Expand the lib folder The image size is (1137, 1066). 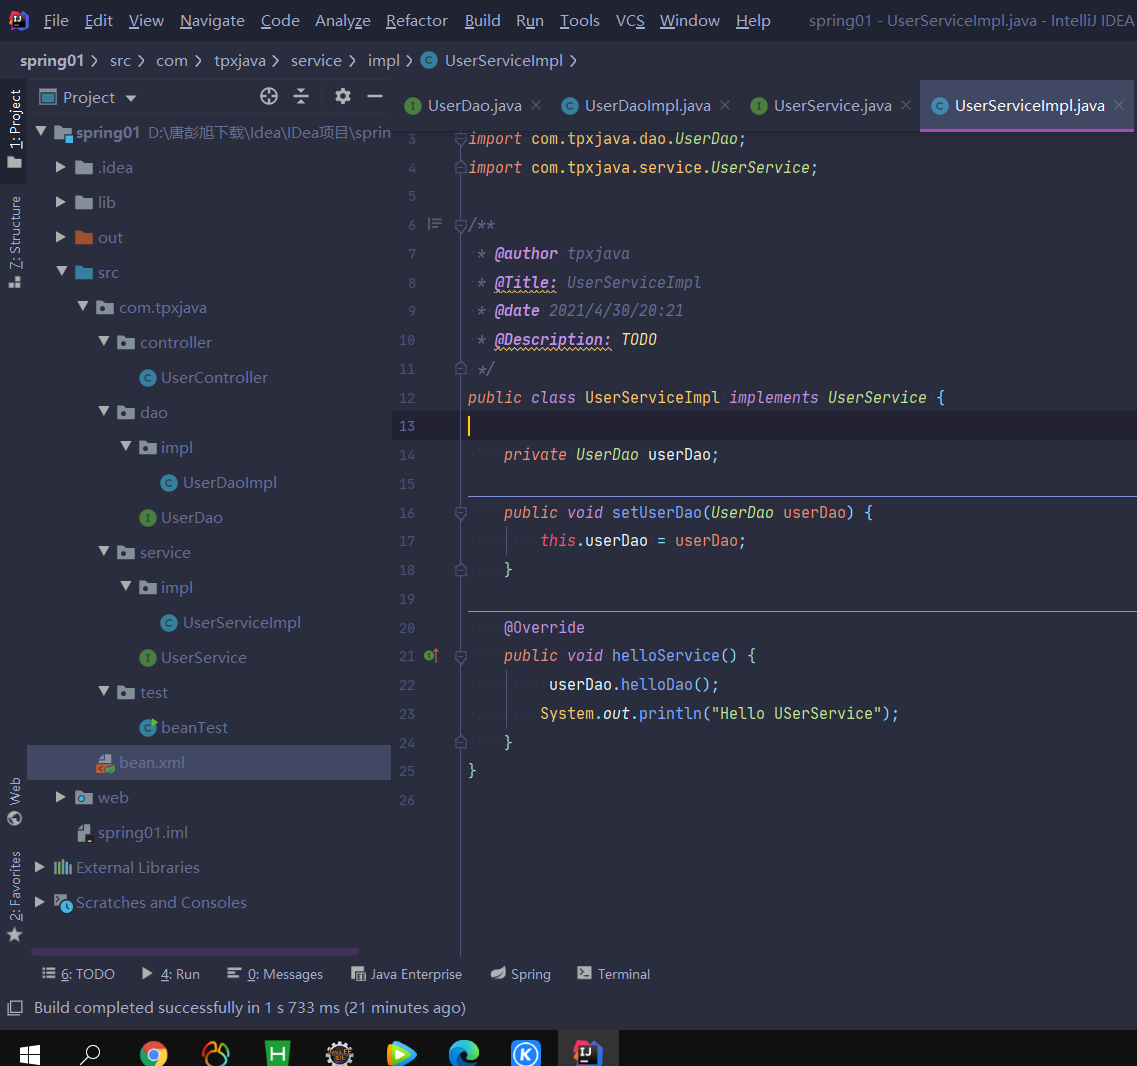point(61,202)
